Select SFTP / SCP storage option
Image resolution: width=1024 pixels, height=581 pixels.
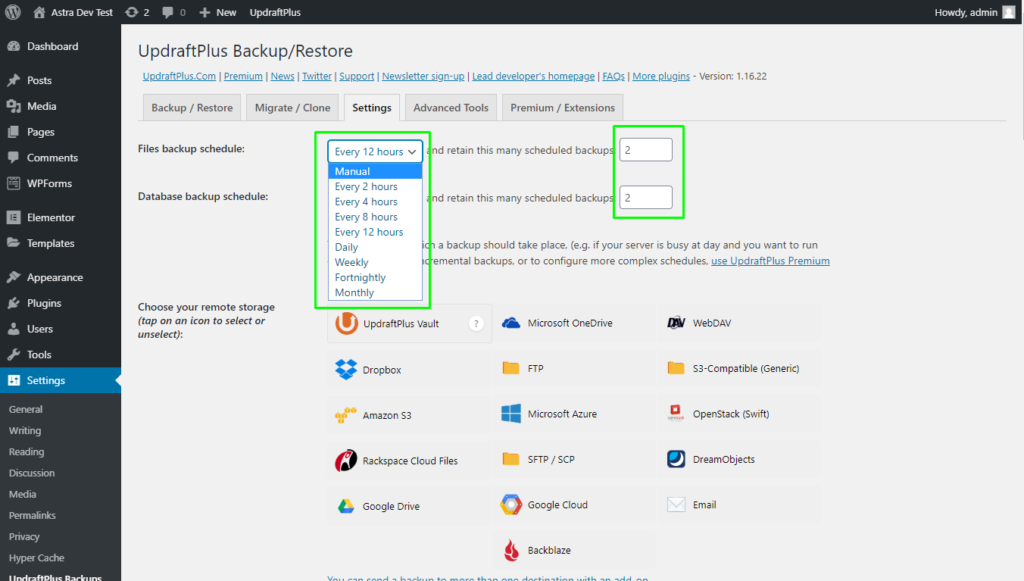[573, 459]
